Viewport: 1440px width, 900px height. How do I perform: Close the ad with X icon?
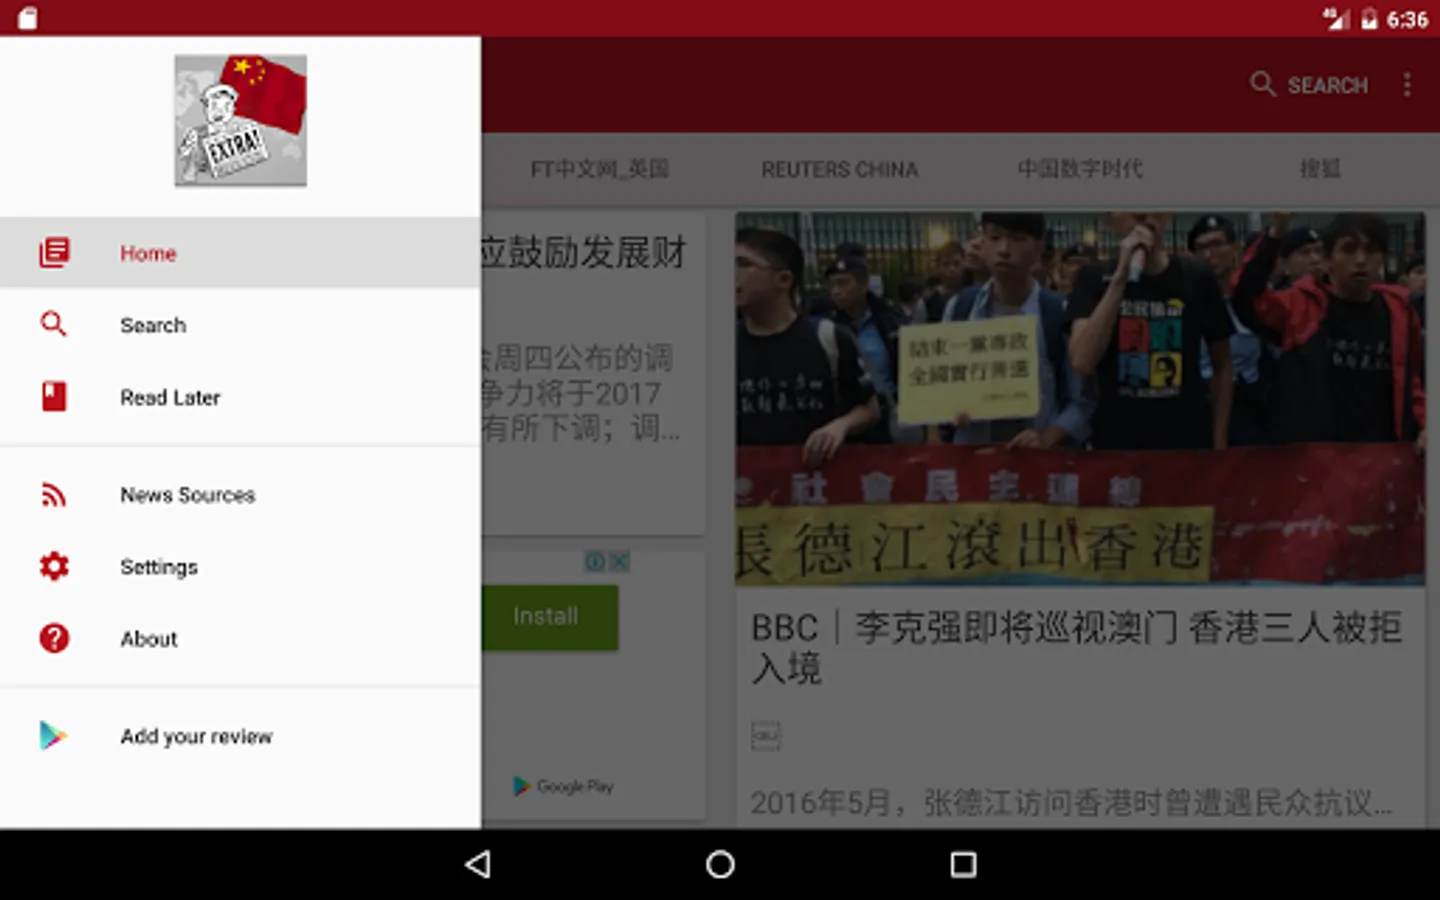[620, 562]
